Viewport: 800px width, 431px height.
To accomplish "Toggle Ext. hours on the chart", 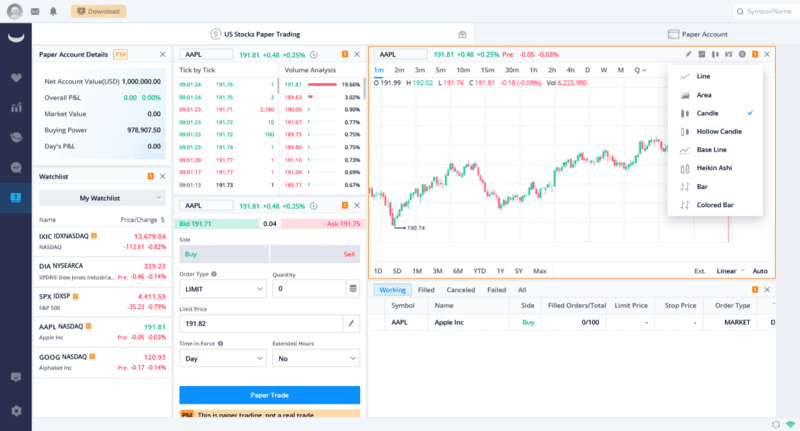I will click(700, 271).
